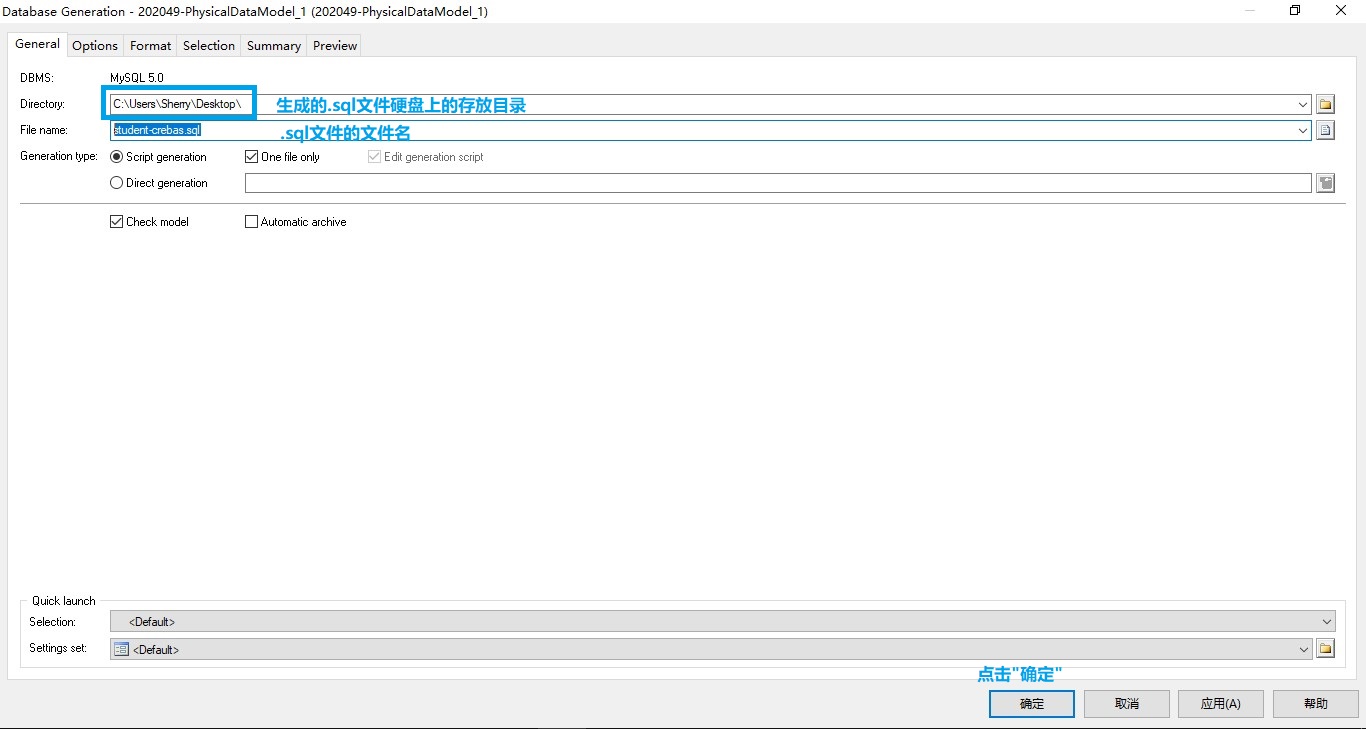
Task: Click the folder icon at Settings set row
Action: pyautogui.click(x=1325, y=648)
